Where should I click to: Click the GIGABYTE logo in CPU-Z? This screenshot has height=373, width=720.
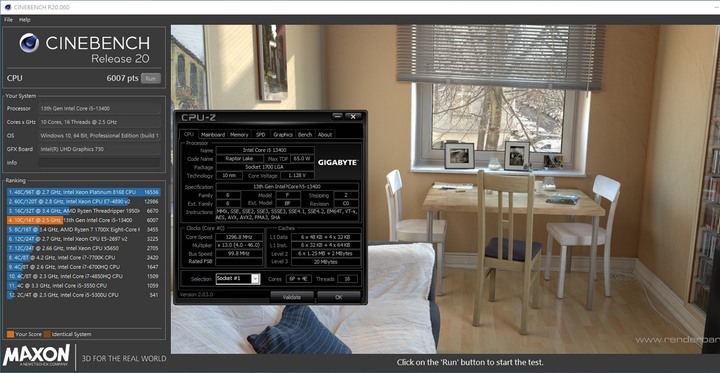click(x=338, y=163)
